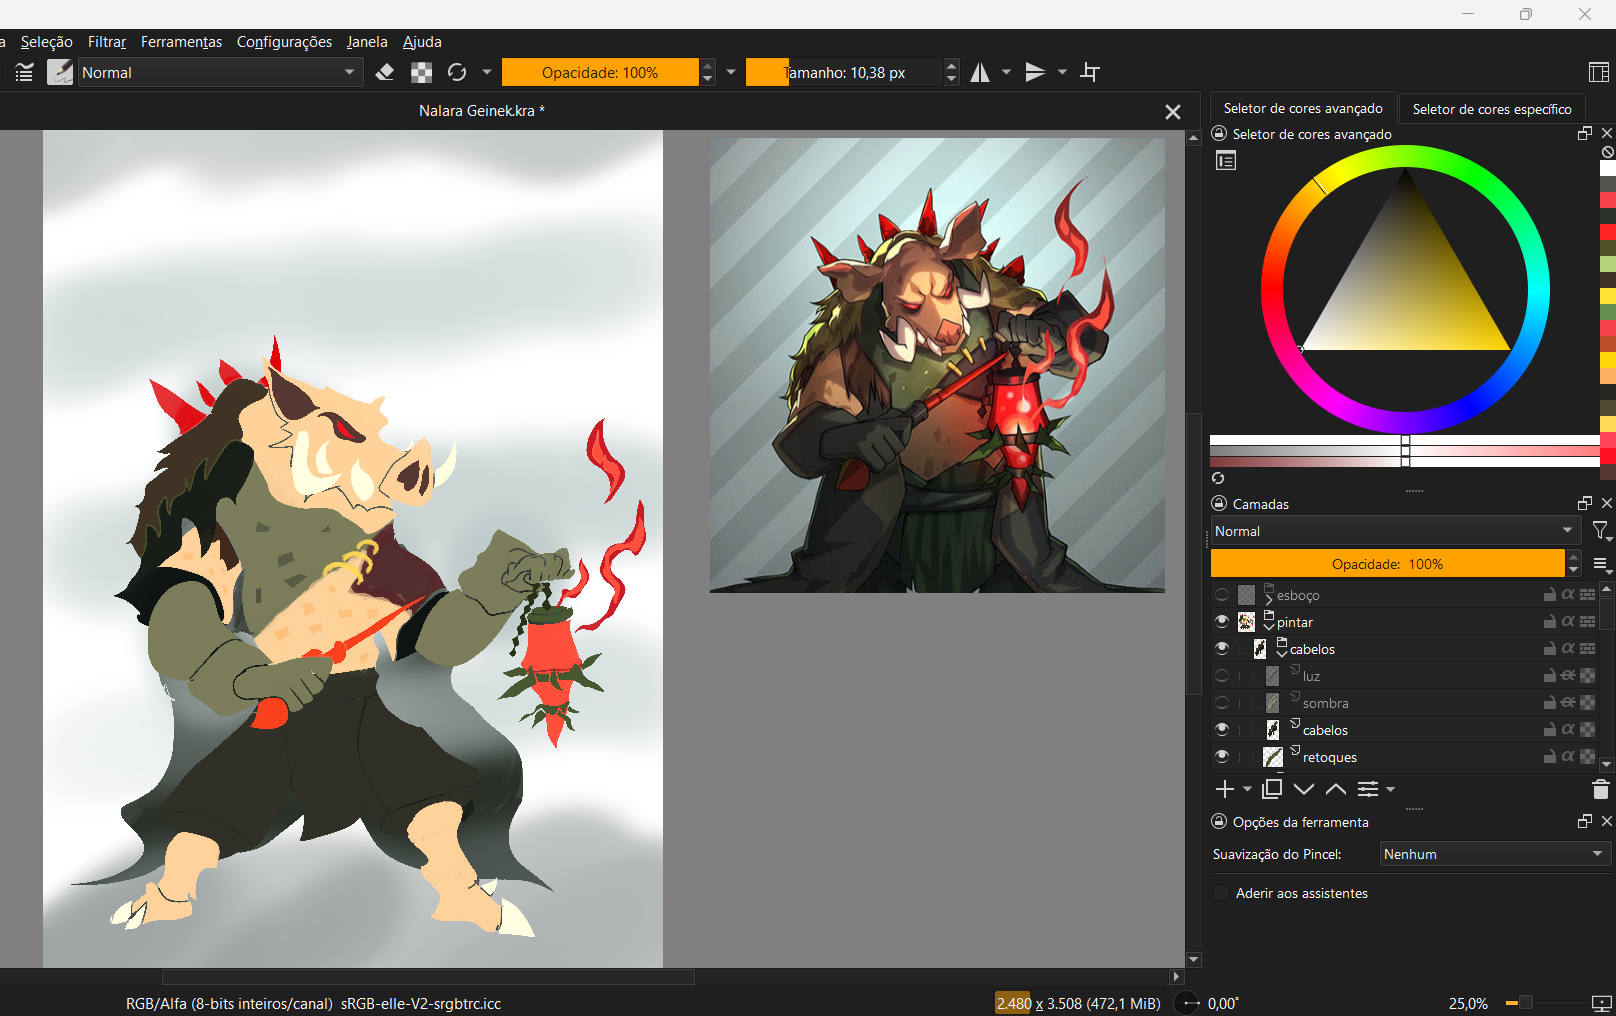The width and height of the screenshot is (1616, 1016).
Task: Lock the Camadas docker
Action: point(1219,503)
